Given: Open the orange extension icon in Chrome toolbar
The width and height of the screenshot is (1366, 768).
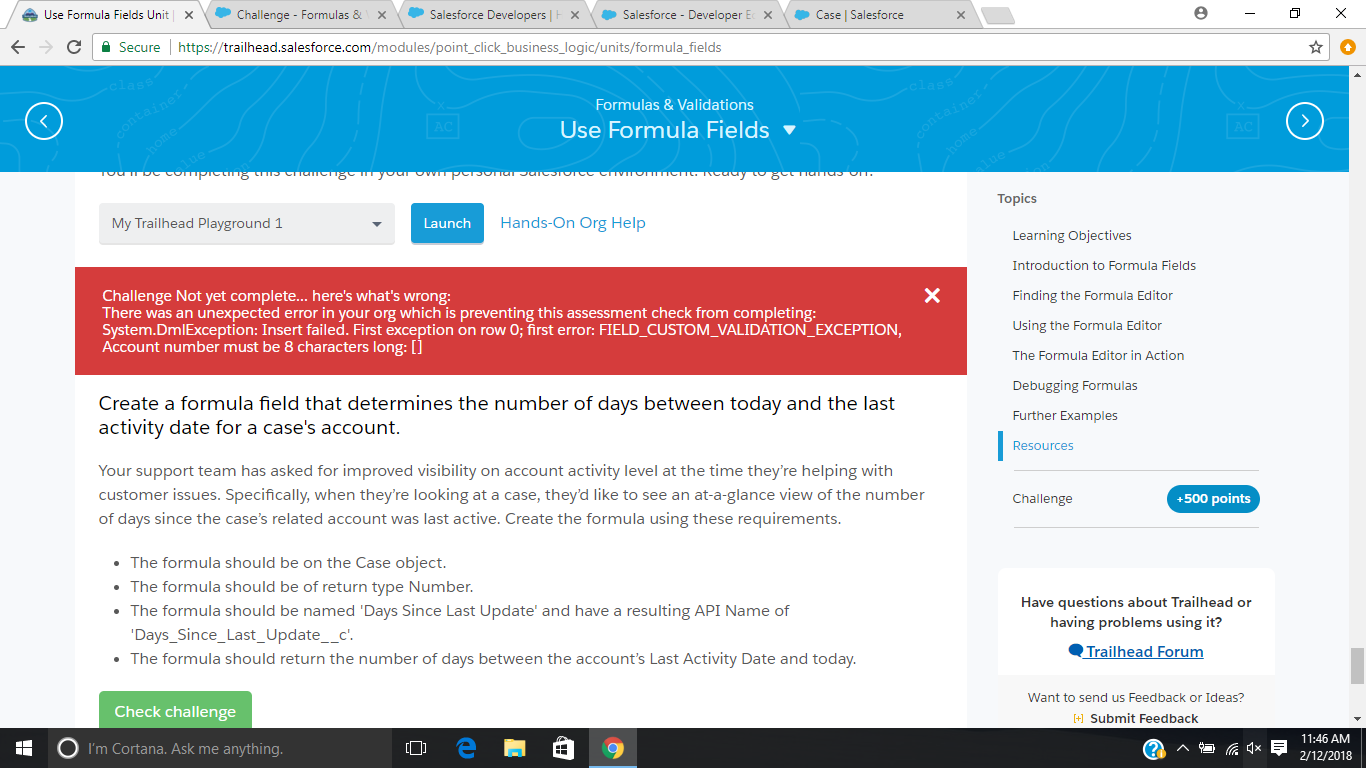Looking at the screenshot, I should 1347,47.
